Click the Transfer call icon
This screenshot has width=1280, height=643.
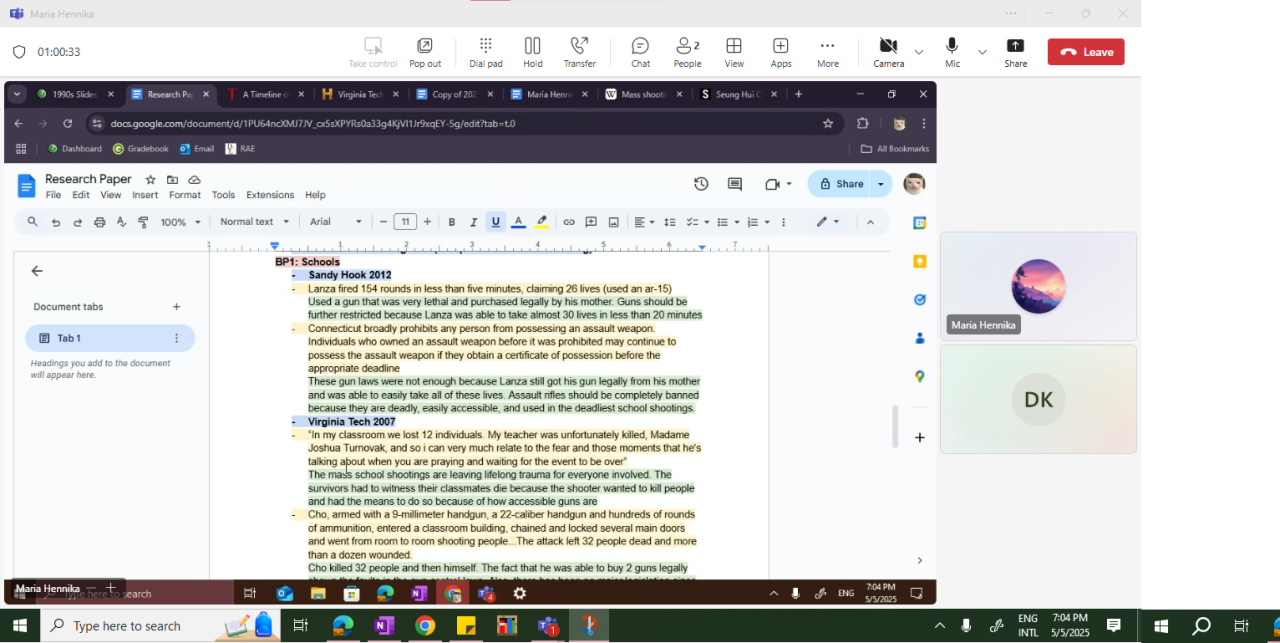[579, 51]
